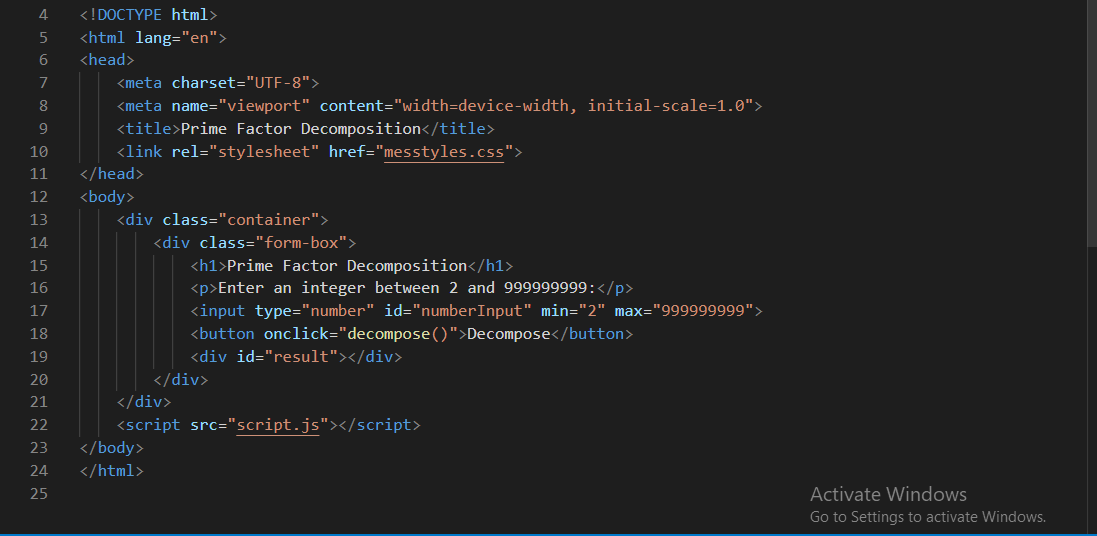Click the h1 heading text on line 15
1097x536 pixels.
click(347, 266)
